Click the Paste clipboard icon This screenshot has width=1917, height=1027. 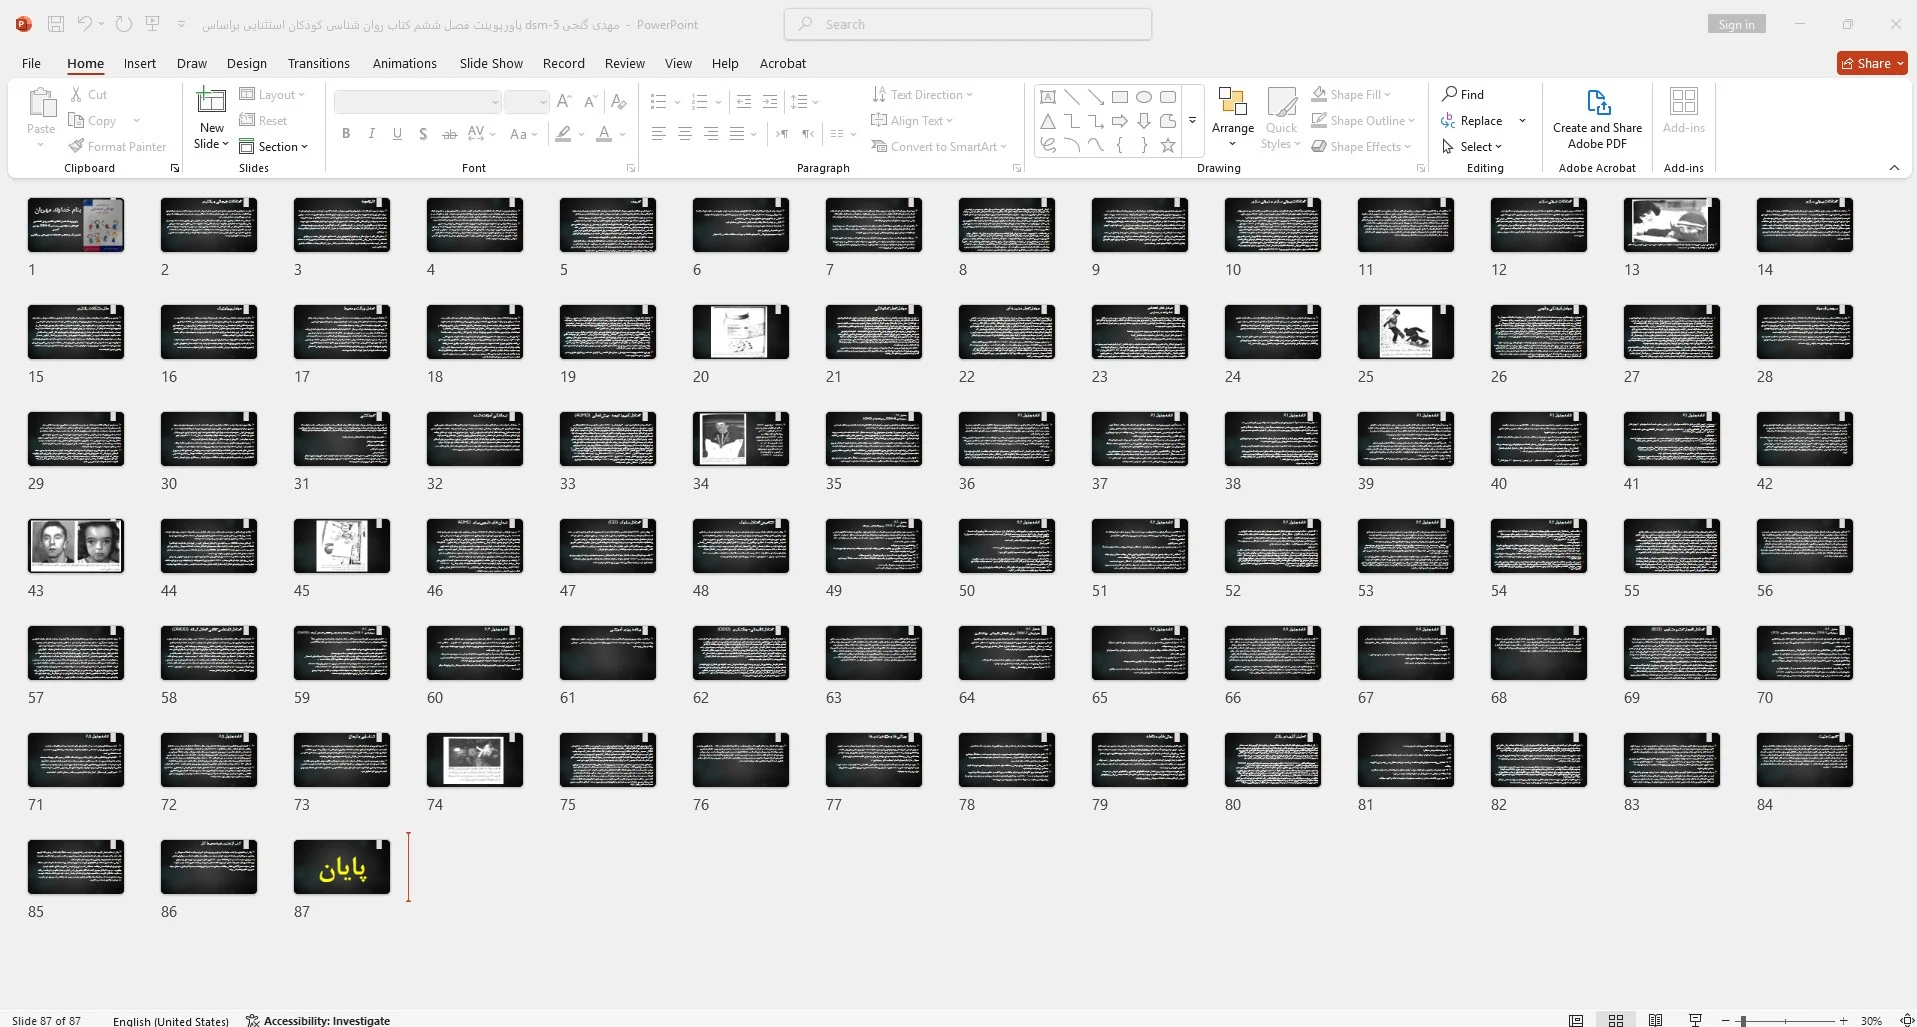tap(41, 103)
